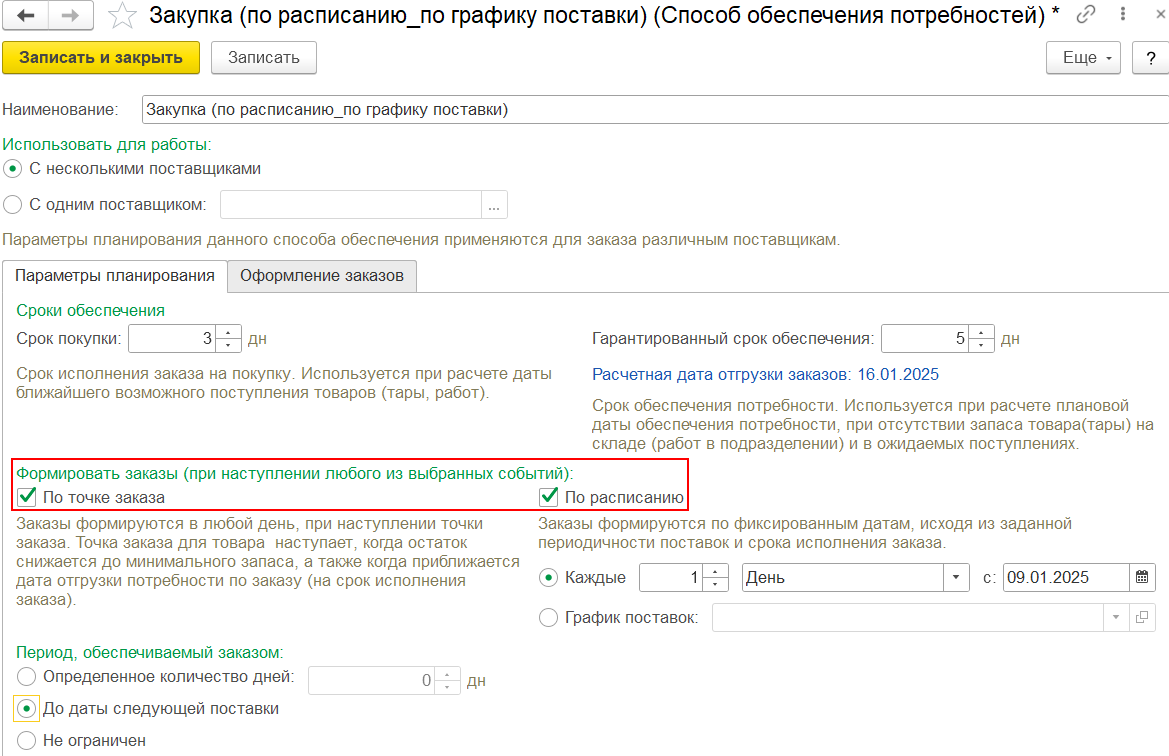Click the start date field 09.01.2025

[1066, 577]
